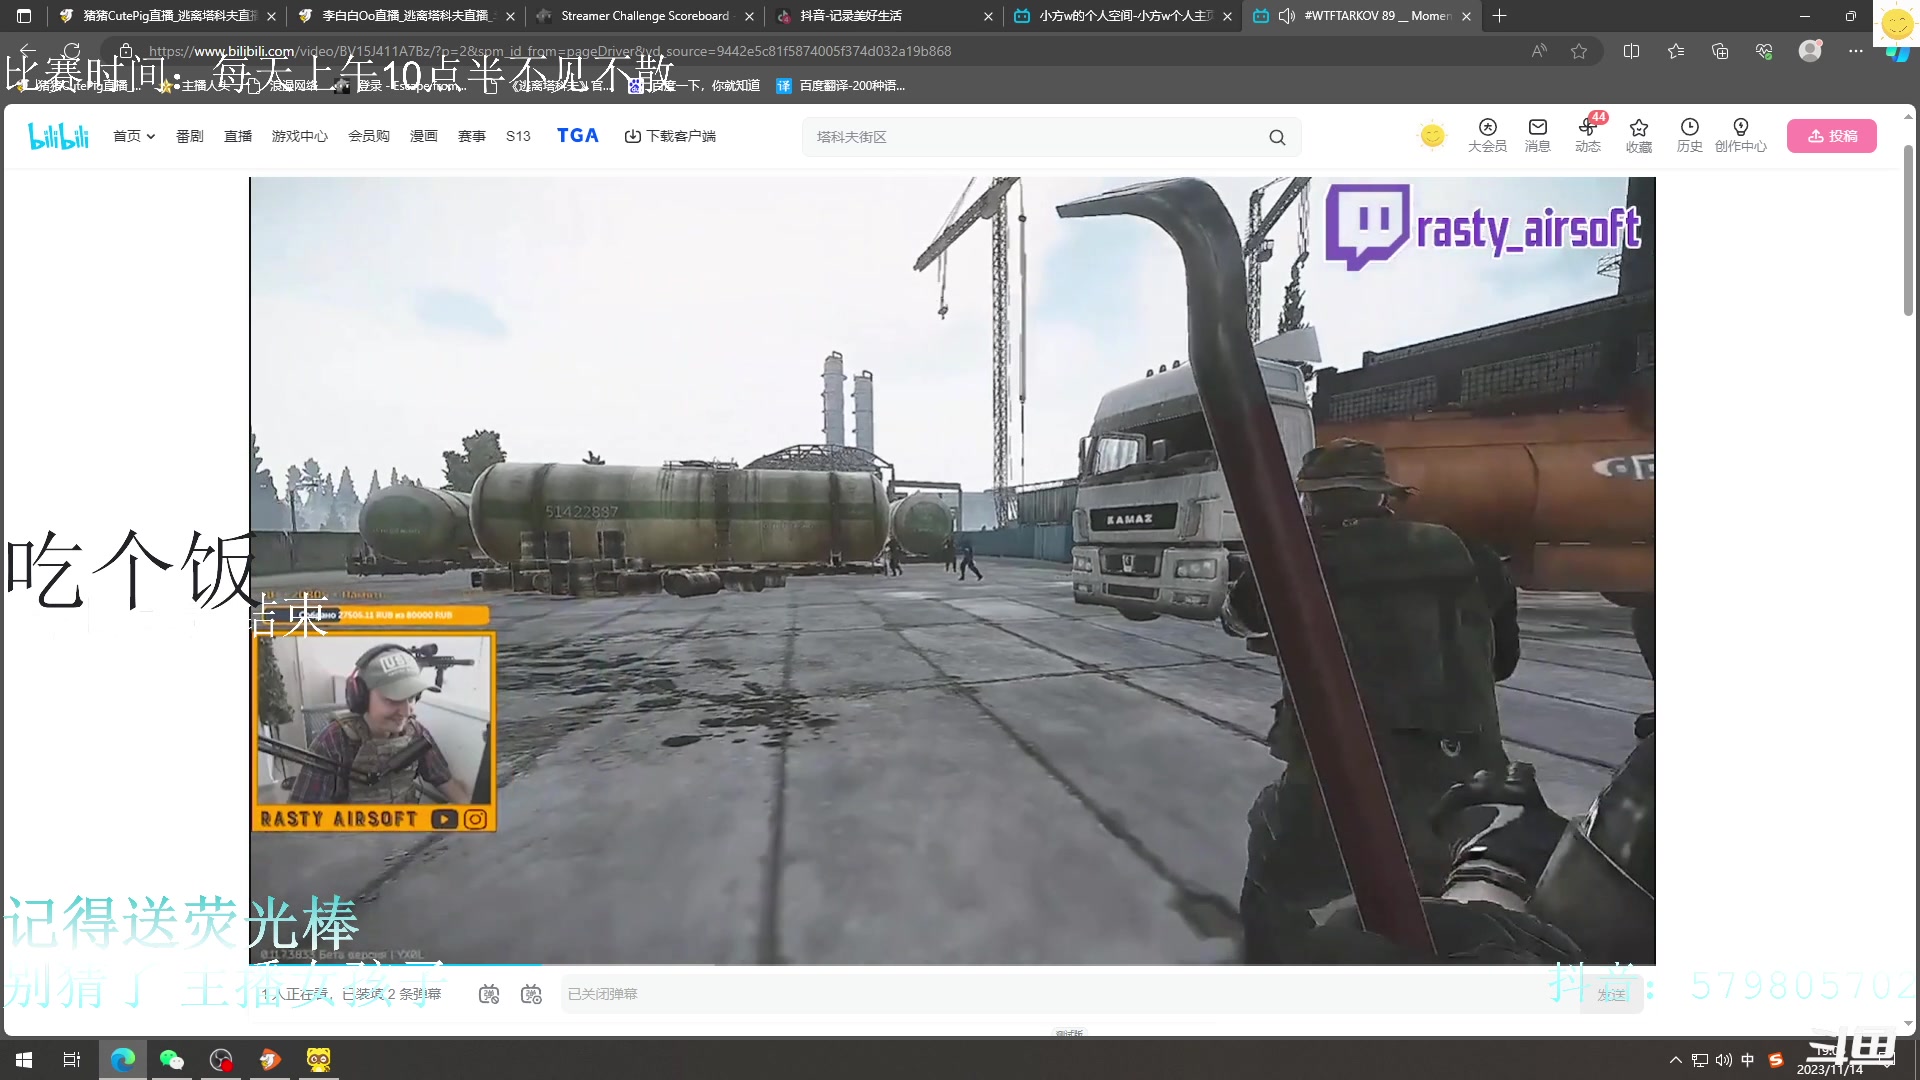
Task: Open the TGA navigation link
Action: pyautogui.click(x=578, y=135)
